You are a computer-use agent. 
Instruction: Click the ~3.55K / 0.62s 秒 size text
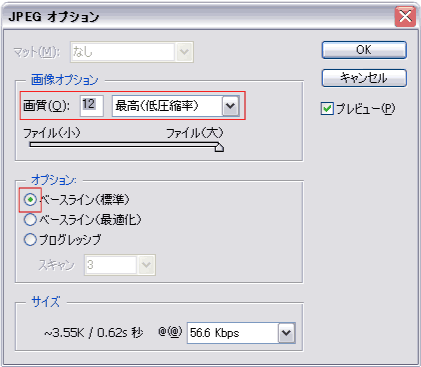(x=94, y=333)
